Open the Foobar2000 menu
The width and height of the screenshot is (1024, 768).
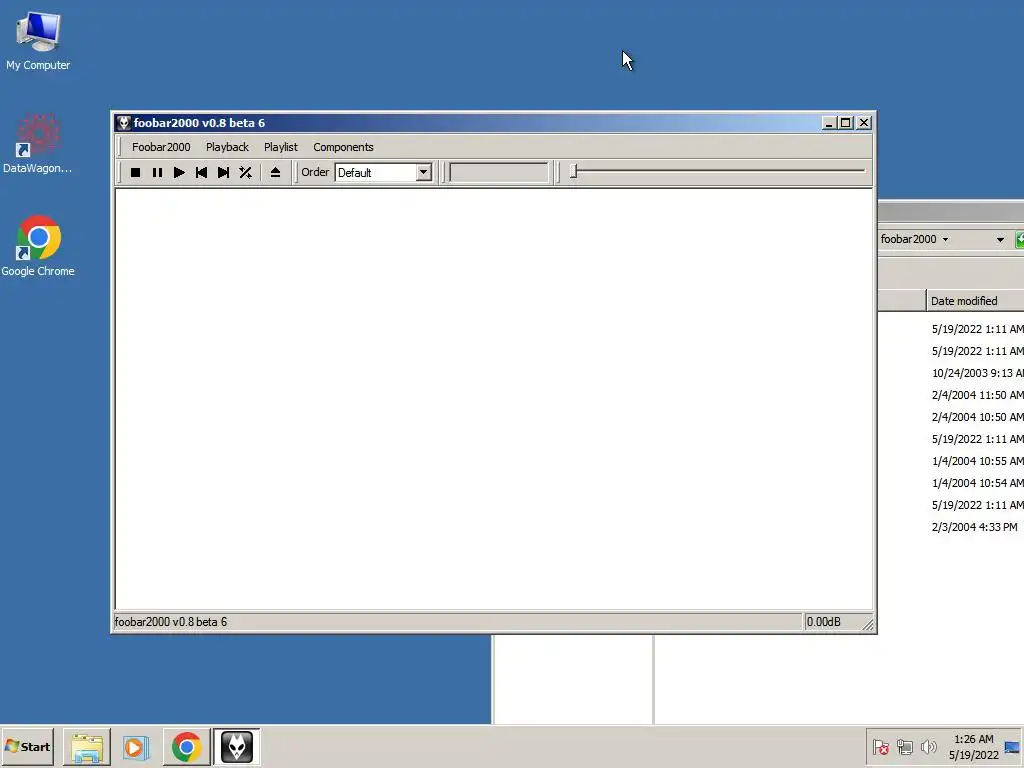click(x=161, y=147)
